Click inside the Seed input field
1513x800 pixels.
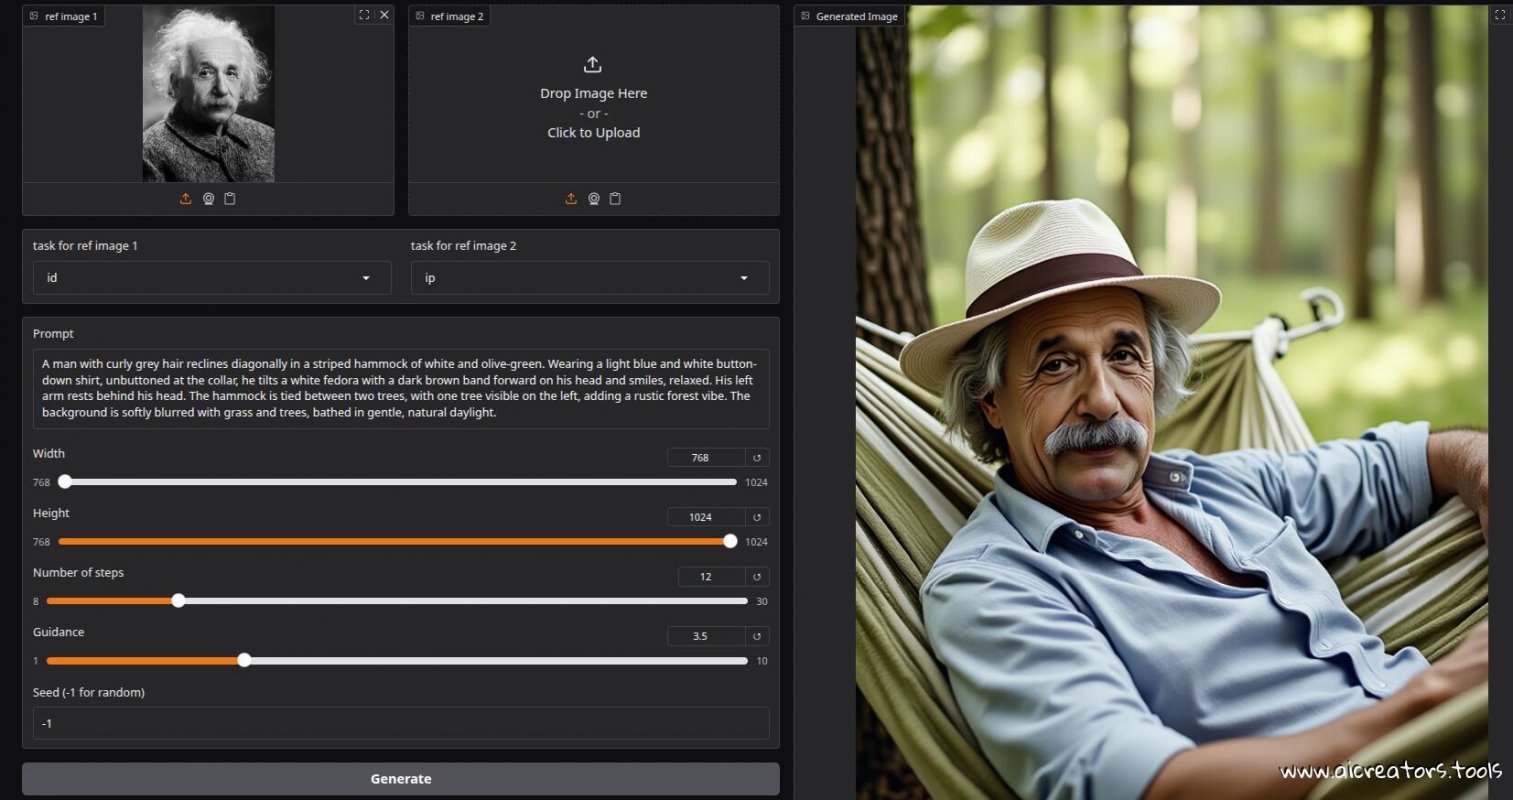(400, 722)
